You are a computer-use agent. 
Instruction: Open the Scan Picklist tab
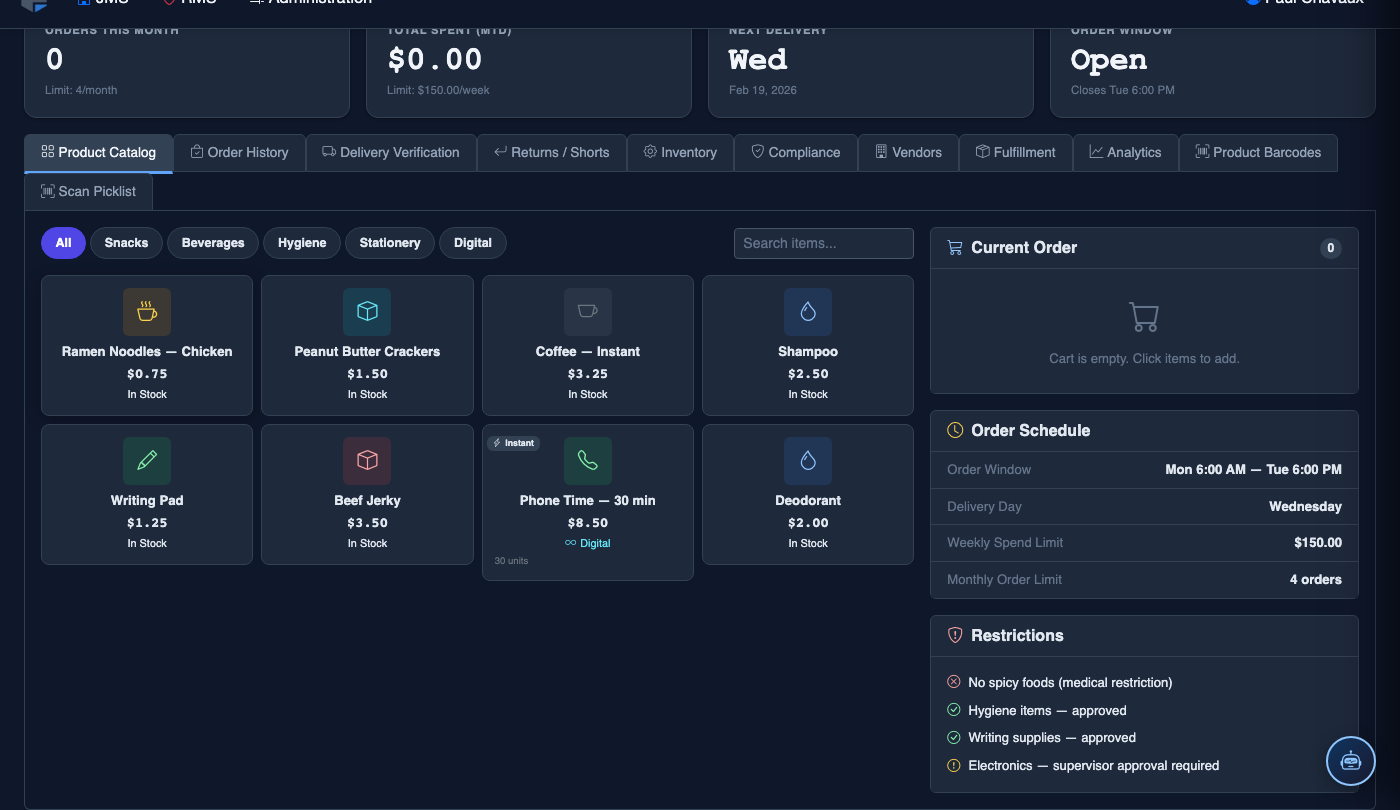pos(88,191)
